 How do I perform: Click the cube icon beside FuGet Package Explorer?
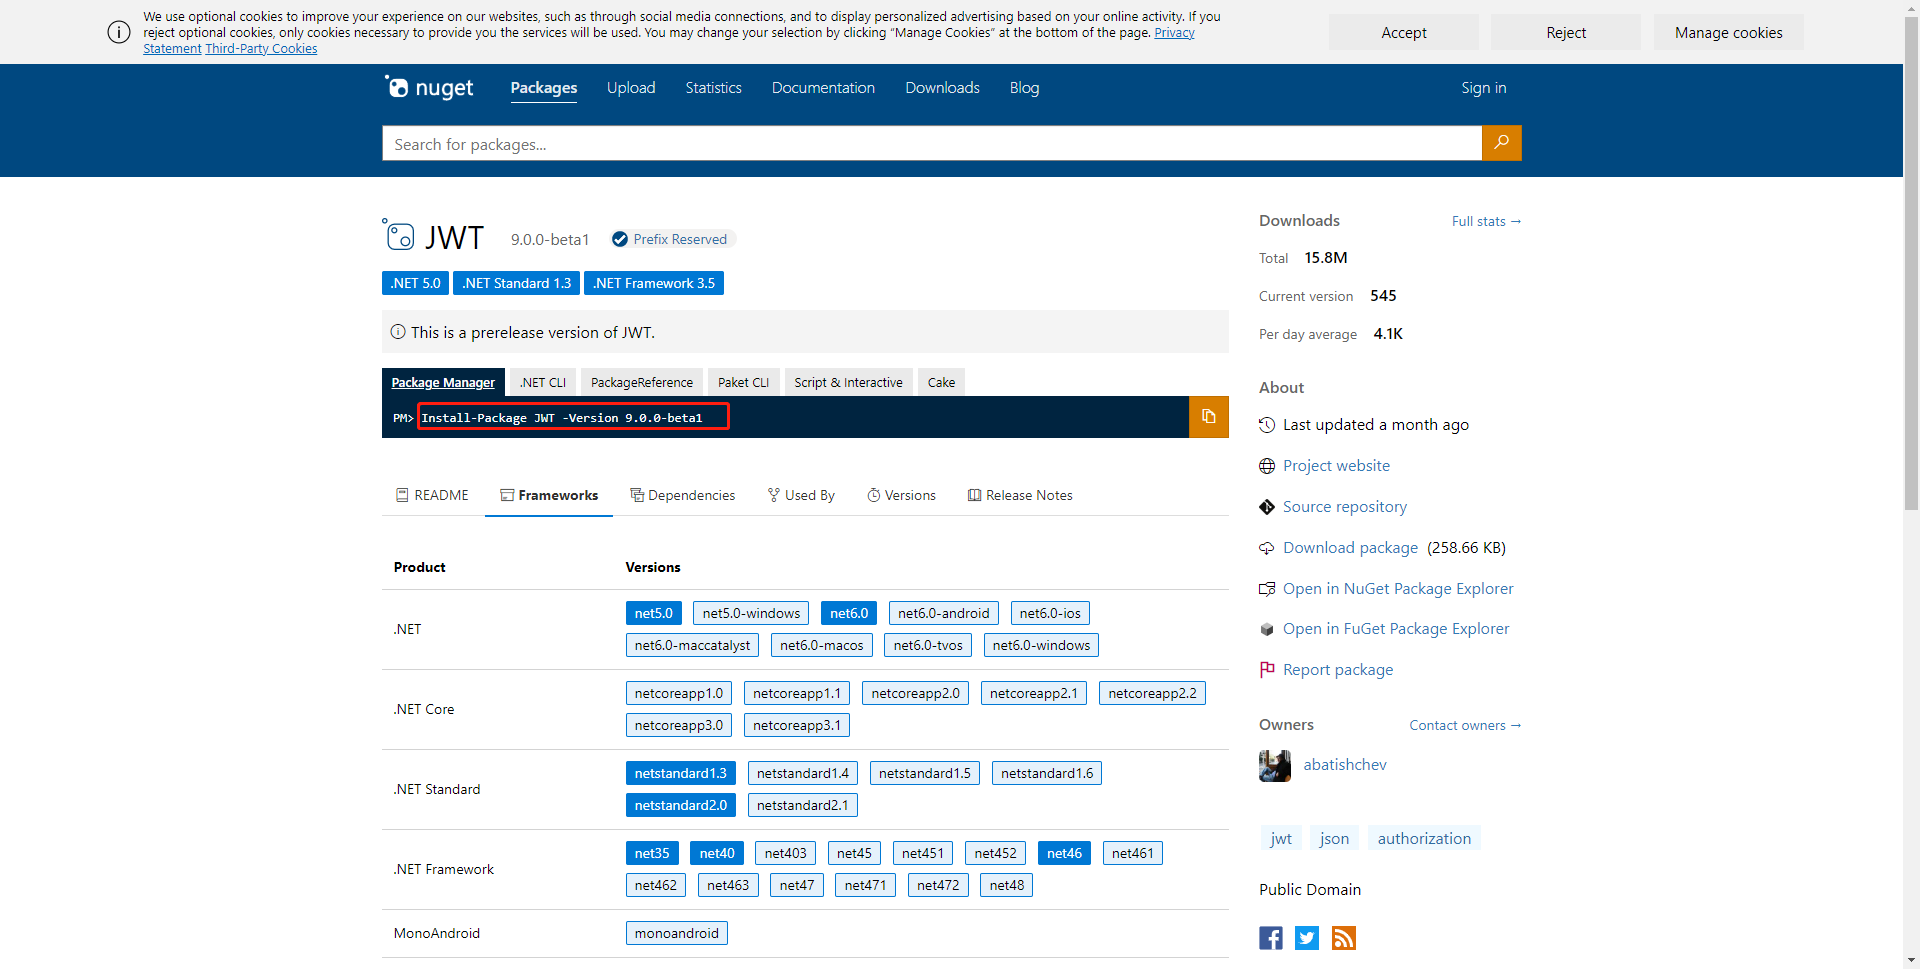click(1267, 629)
